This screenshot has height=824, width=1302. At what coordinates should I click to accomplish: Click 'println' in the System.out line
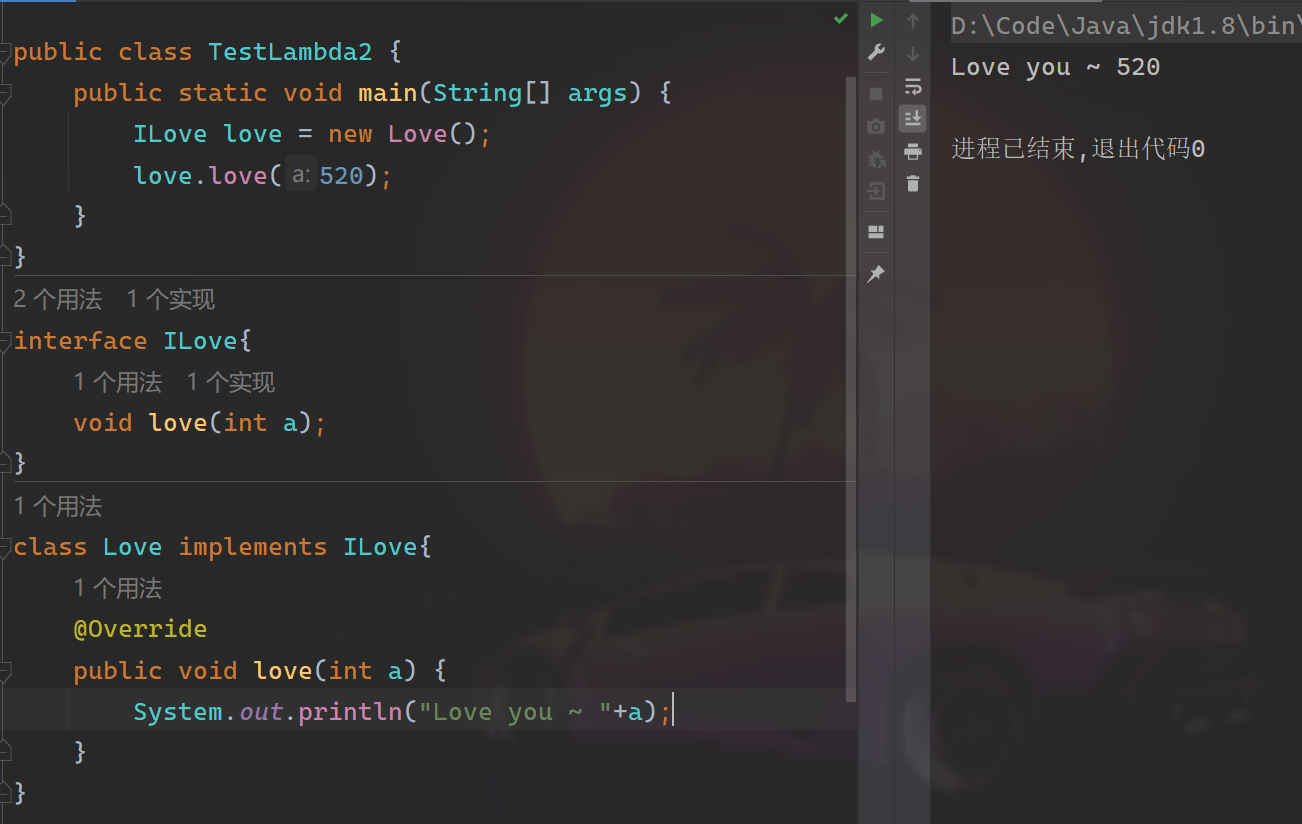coord(350,712)
